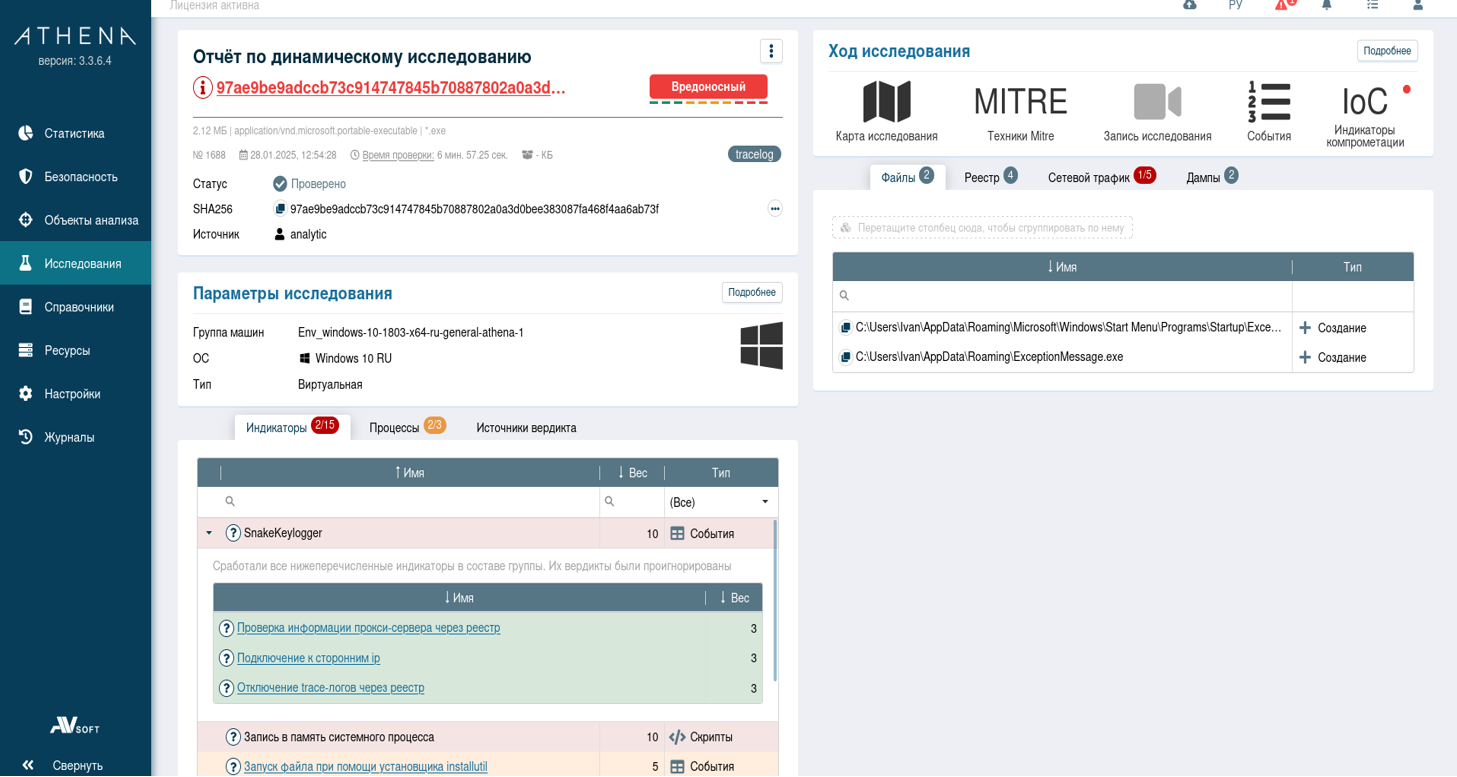Click the indicators list vertical scrollbar
Viewport: 1457px width, 777px height.
[x=775, y=600]
